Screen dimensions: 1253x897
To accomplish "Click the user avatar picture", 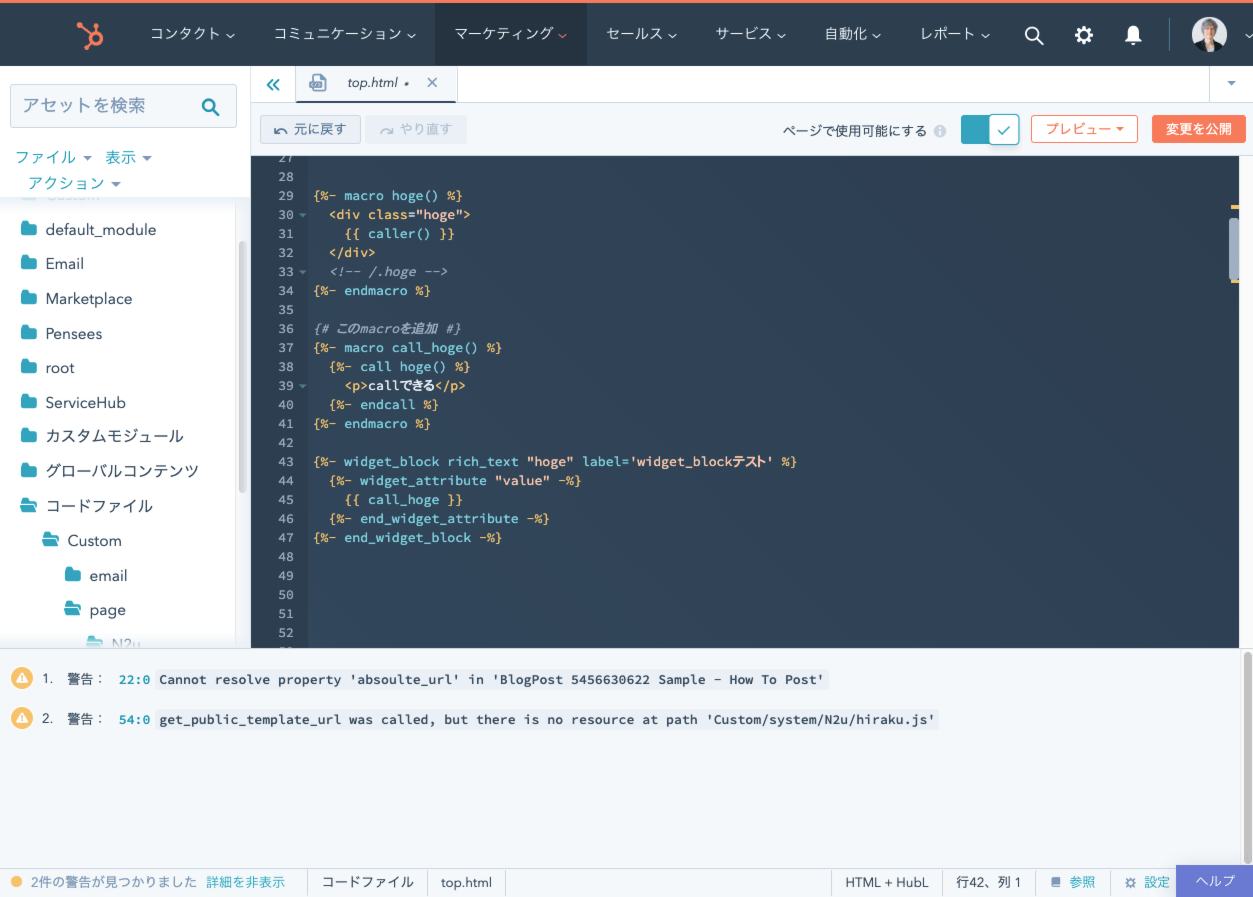I will [x=1209, y=35].
